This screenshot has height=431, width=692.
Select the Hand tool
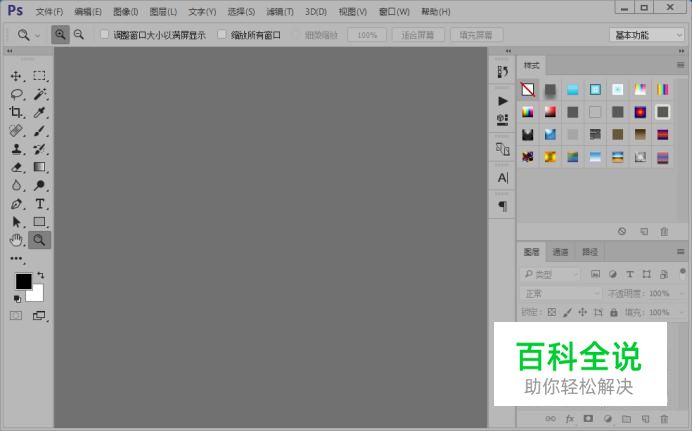(16, 240)
